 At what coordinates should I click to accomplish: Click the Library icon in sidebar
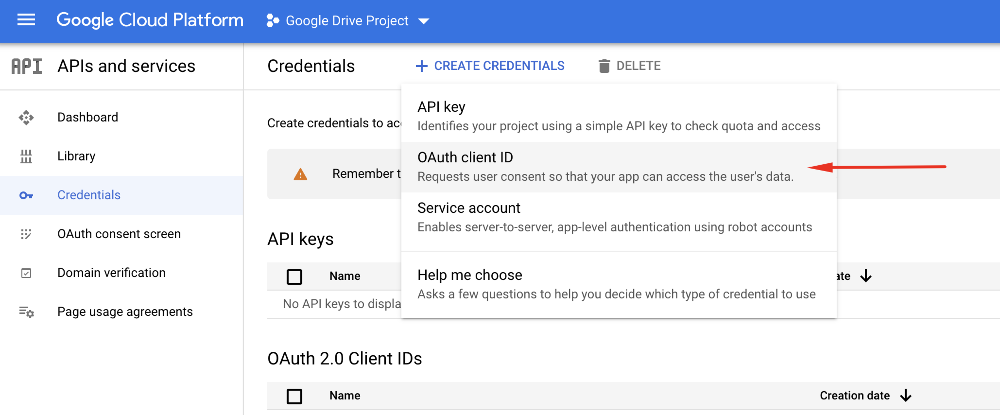point(26,156)
